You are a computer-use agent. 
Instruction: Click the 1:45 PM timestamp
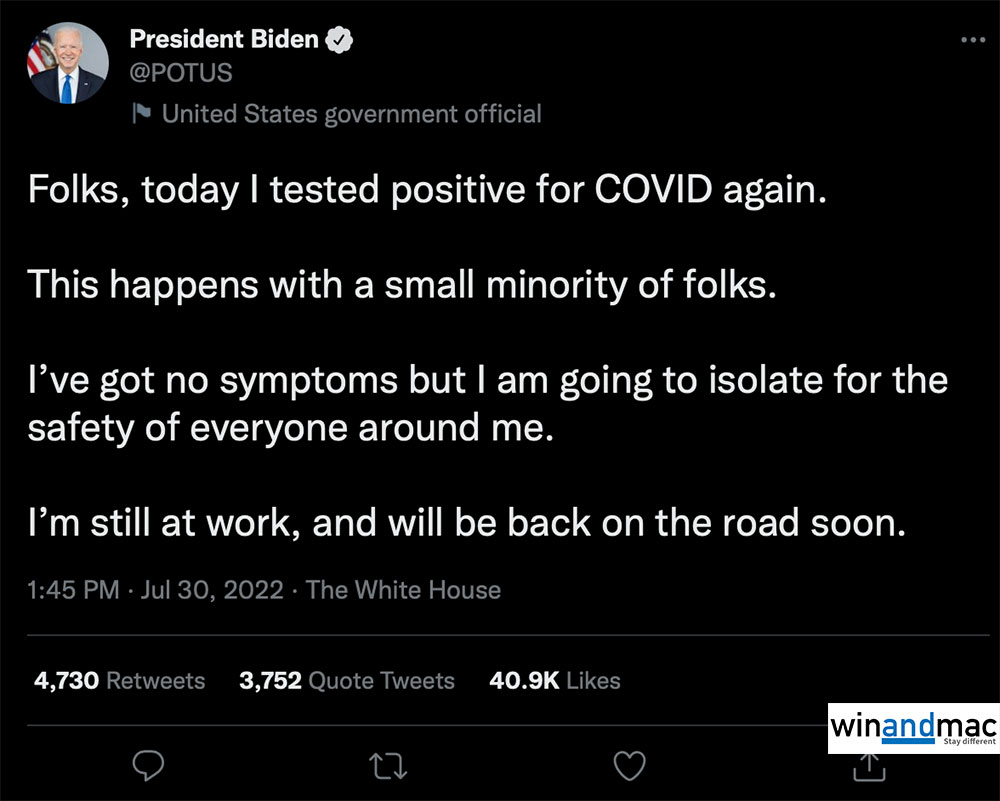pyautogui.click(x=75, y=590)
